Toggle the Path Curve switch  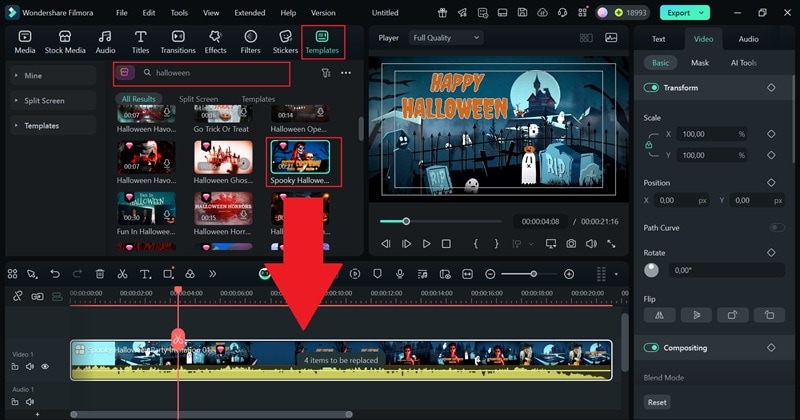pyautogui.click(x=777, y=228)
